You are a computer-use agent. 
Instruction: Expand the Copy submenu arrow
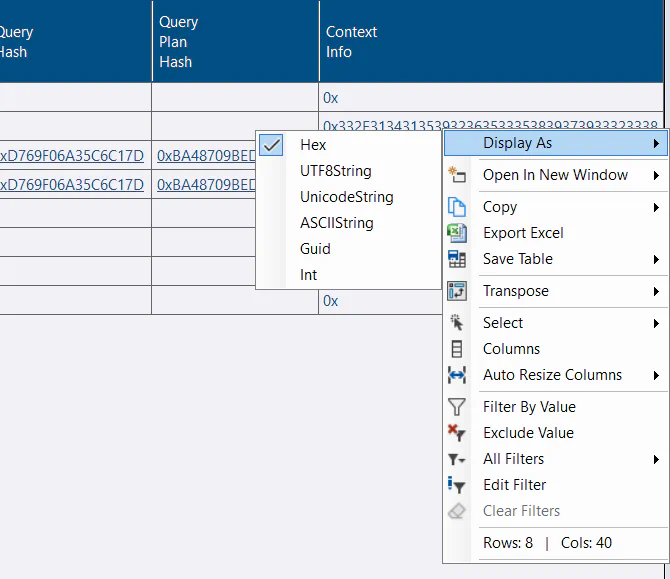pos(656,208)
